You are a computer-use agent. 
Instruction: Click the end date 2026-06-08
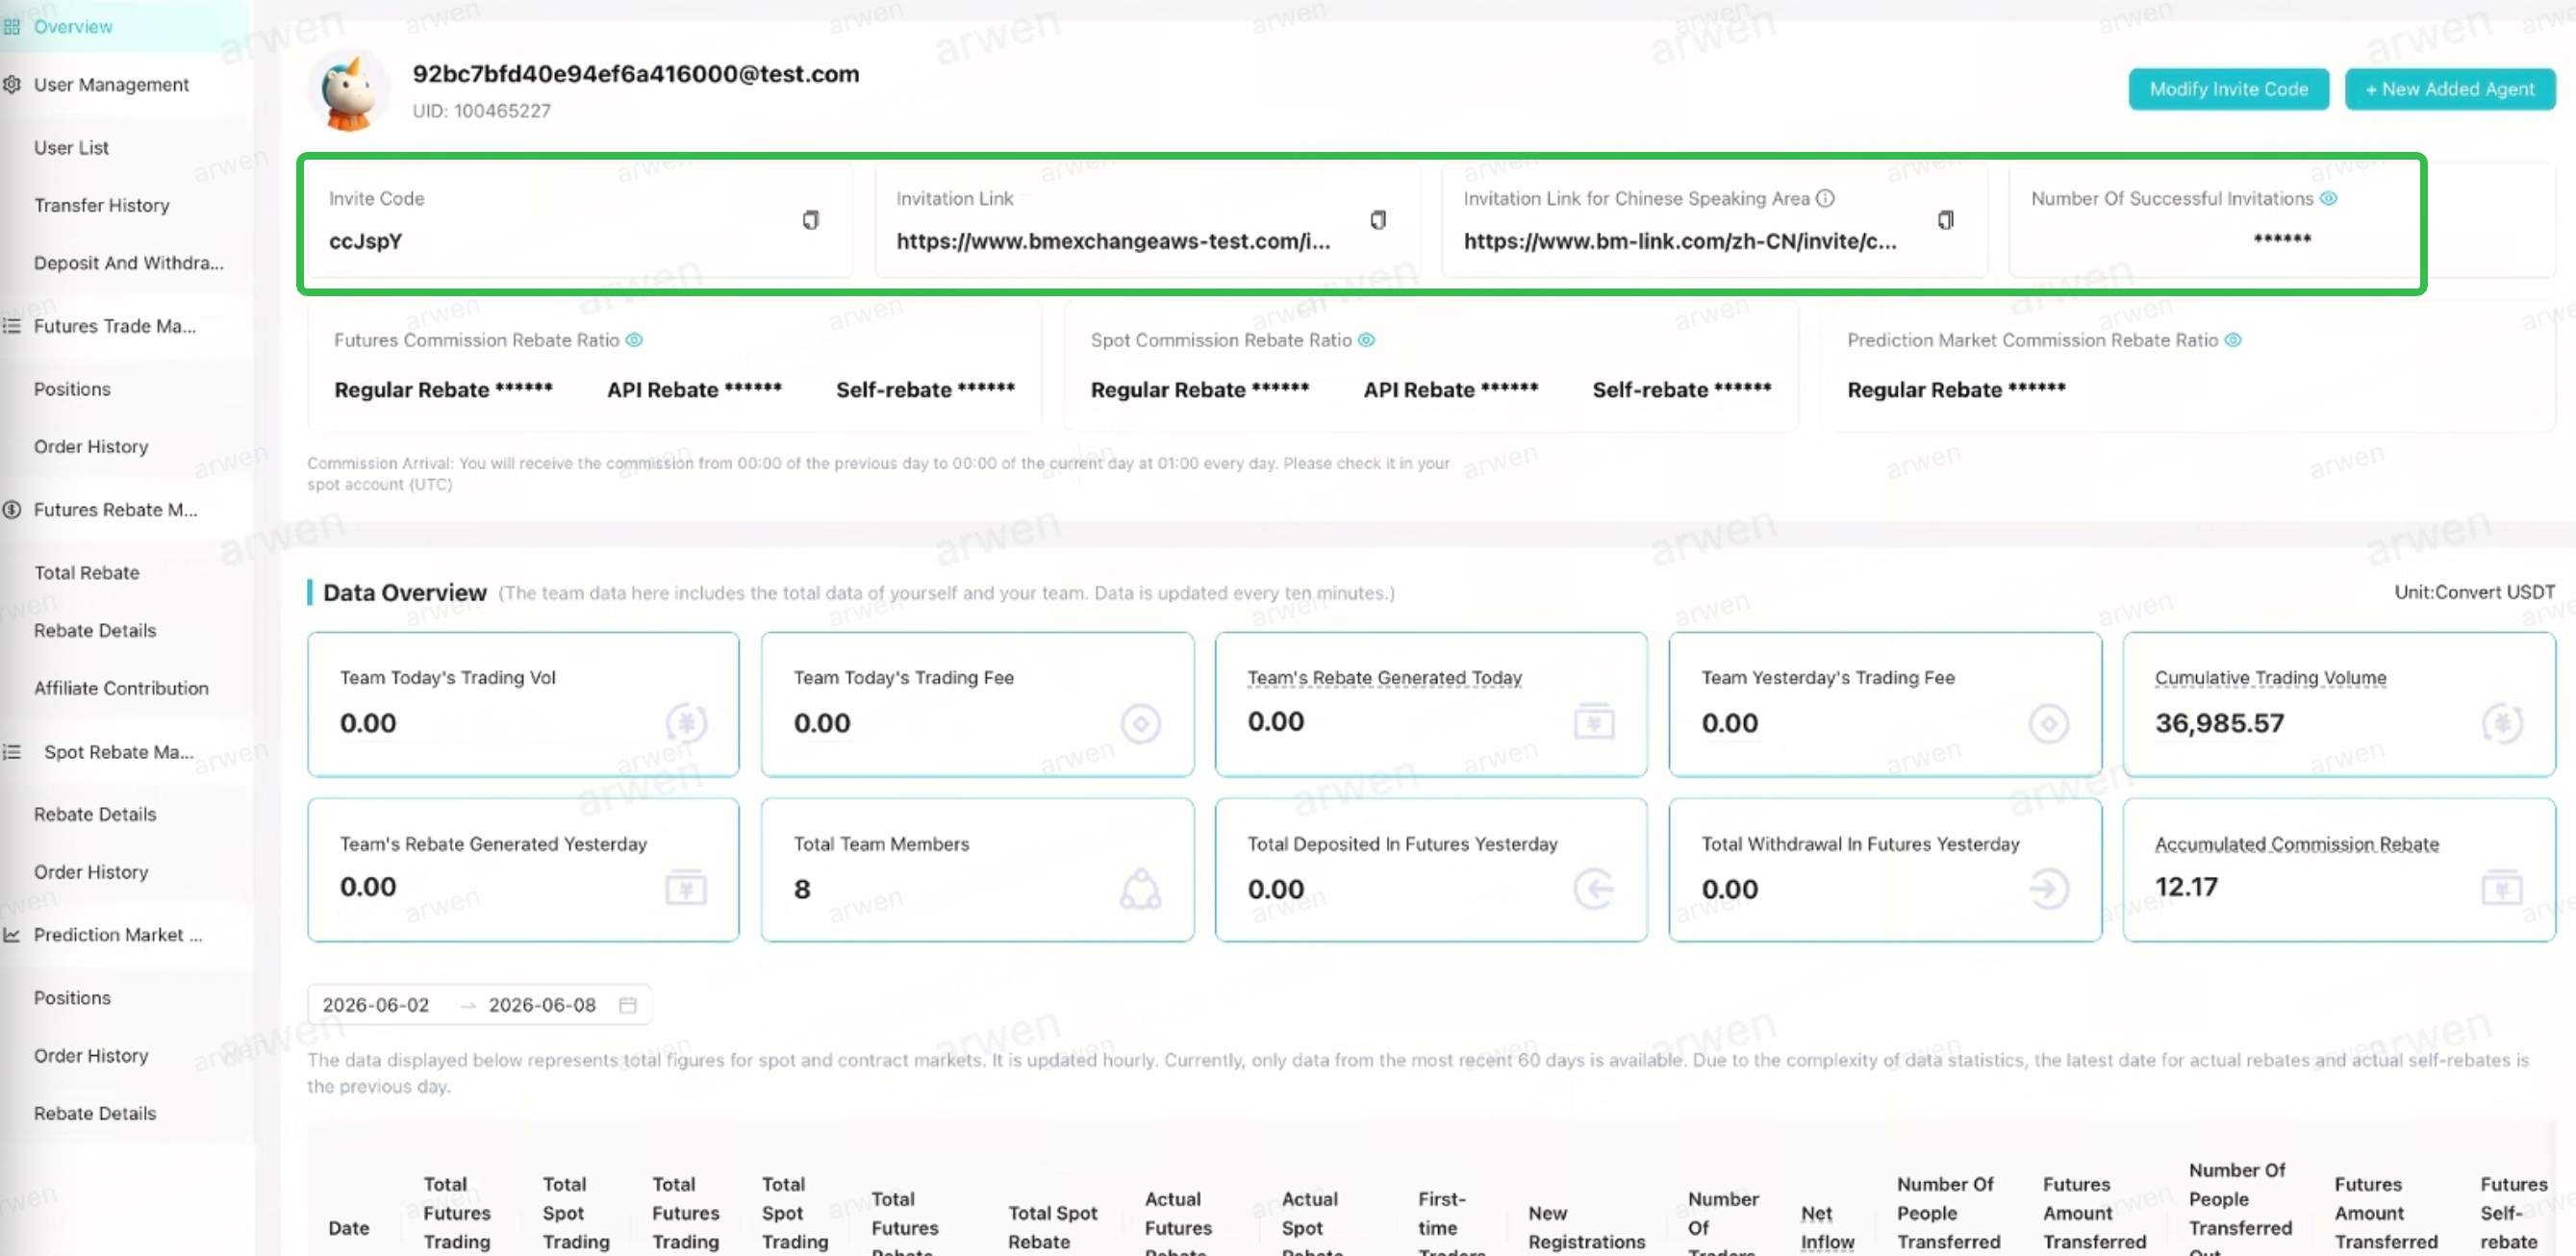tap(542, 1005)
